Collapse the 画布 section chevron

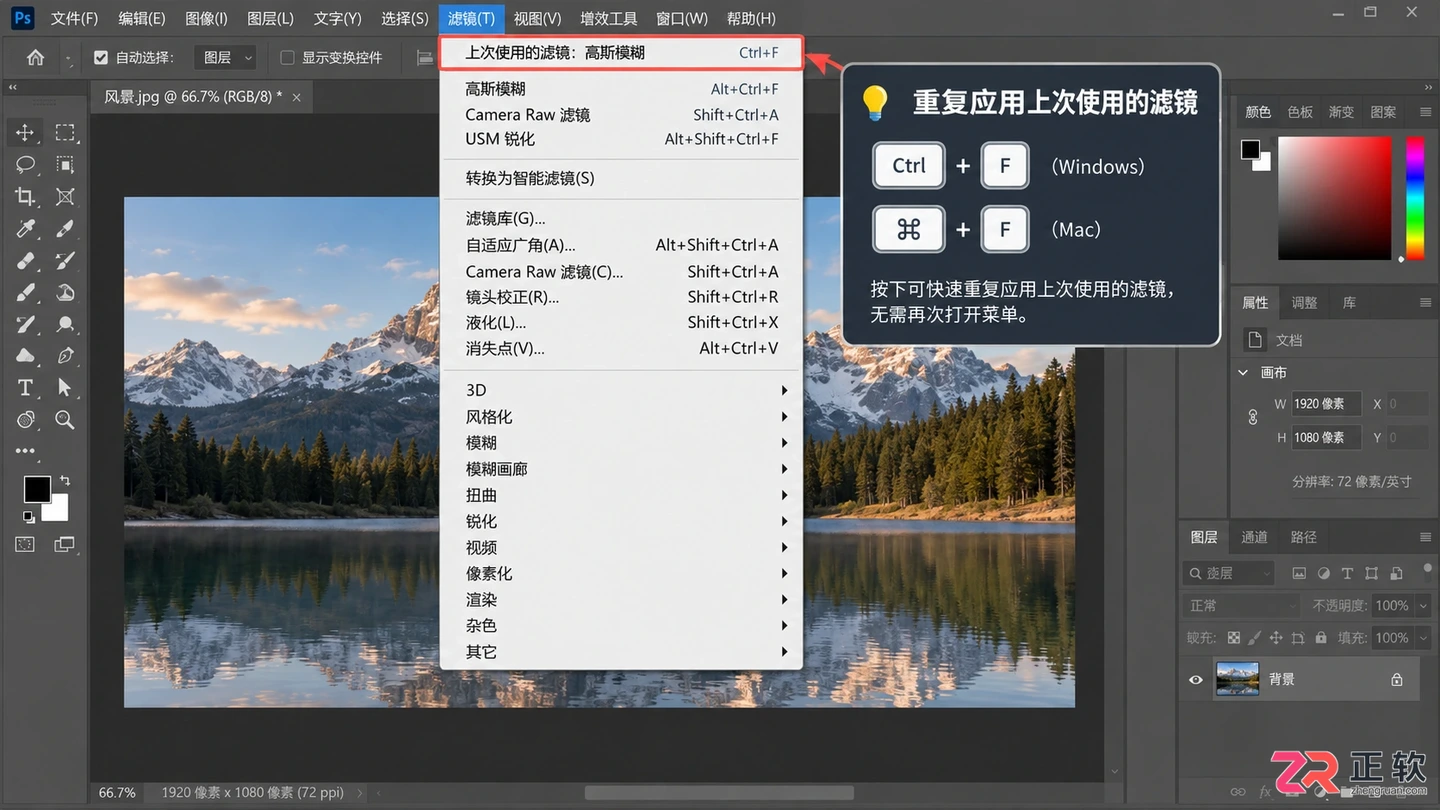1243,372
